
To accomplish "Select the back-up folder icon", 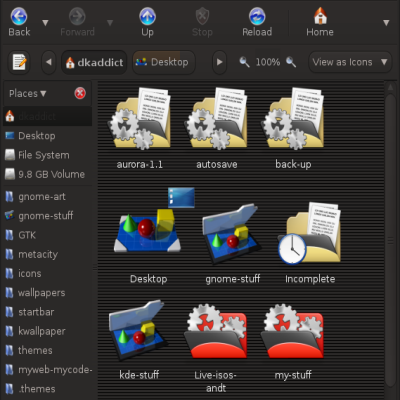I will coord(293,118).
